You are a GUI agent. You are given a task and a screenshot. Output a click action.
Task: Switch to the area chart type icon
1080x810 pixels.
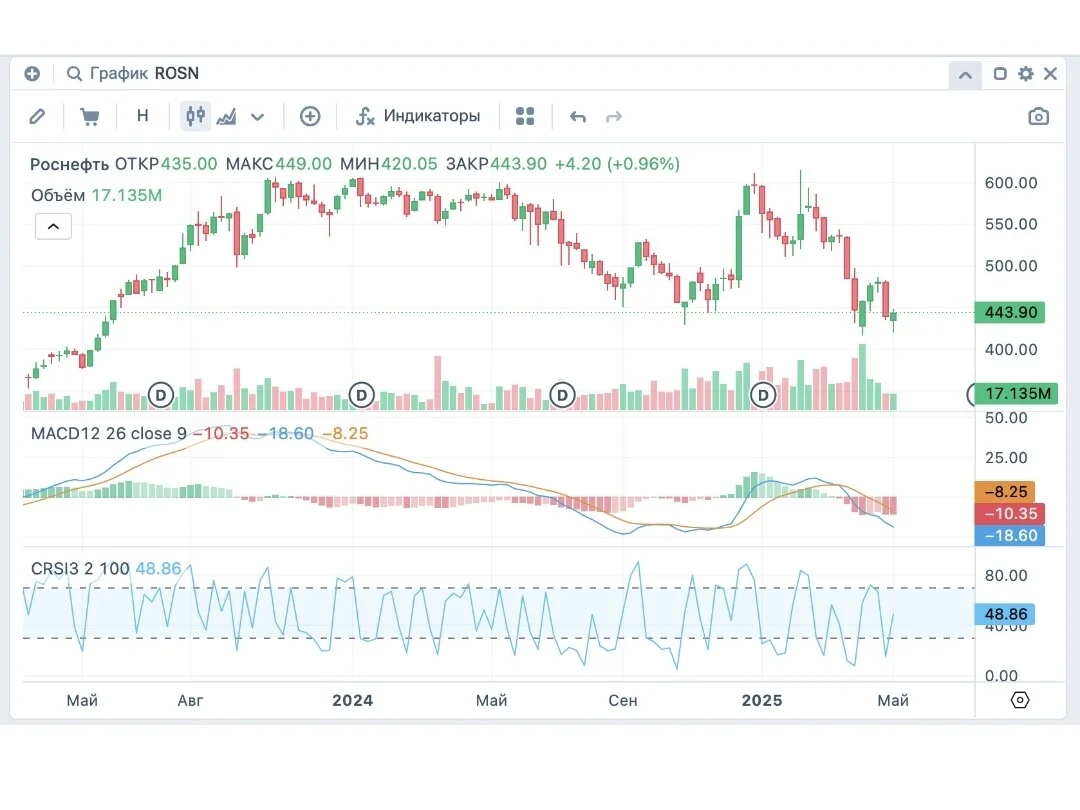(227, 116)
